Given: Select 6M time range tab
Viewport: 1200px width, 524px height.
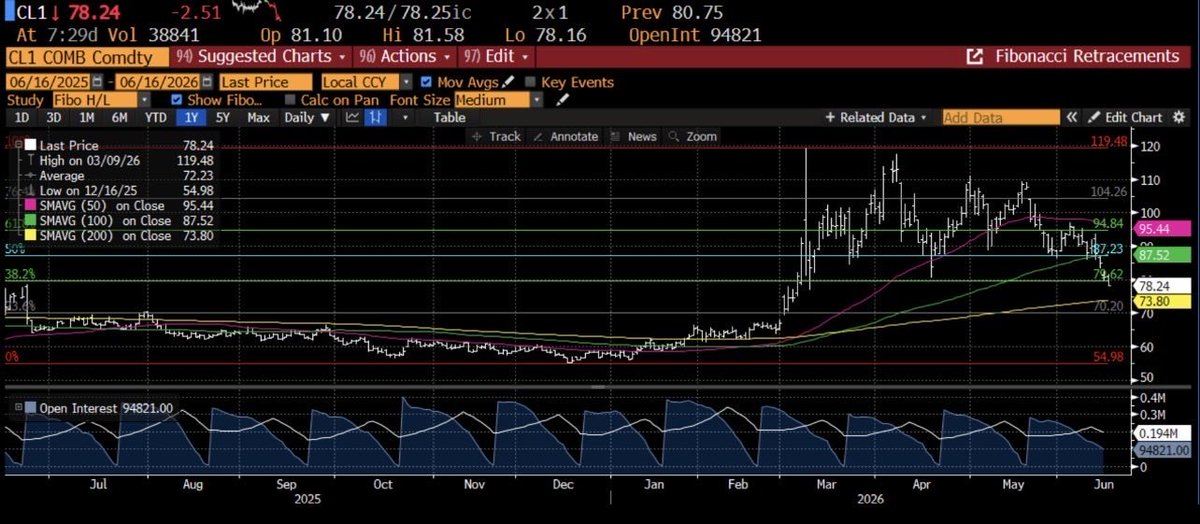Looking at the screenshot, I should coord(119,117).
